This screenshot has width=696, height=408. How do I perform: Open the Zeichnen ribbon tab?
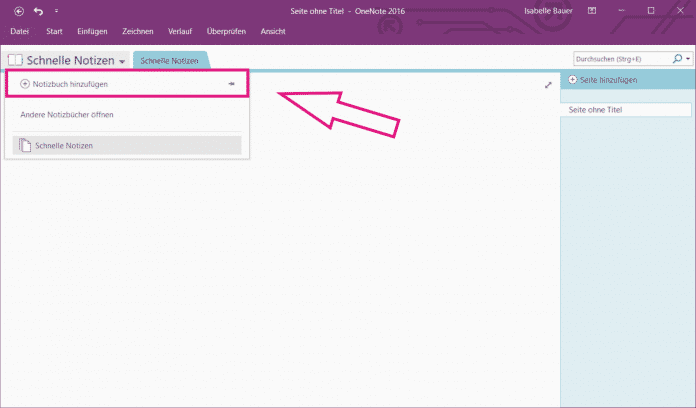click(137, 32)
